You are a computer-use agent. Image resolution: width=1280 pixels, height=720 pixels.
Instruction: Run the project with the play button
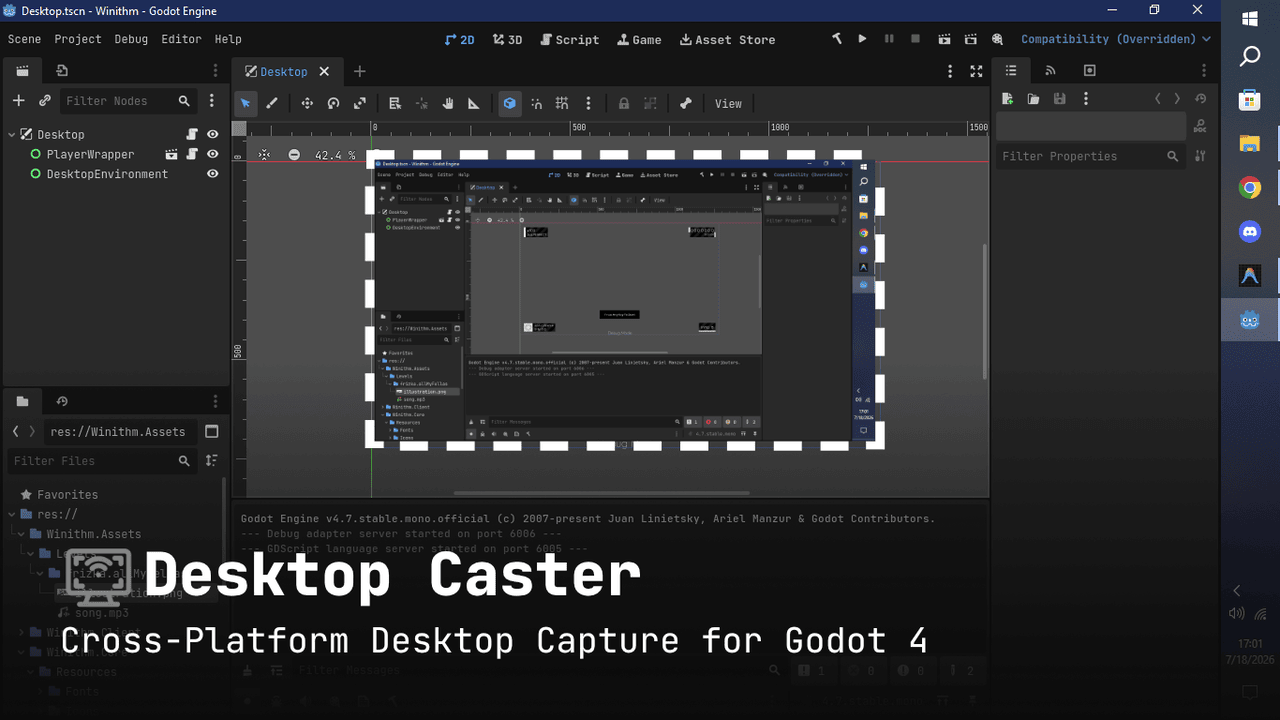point(863,39)
